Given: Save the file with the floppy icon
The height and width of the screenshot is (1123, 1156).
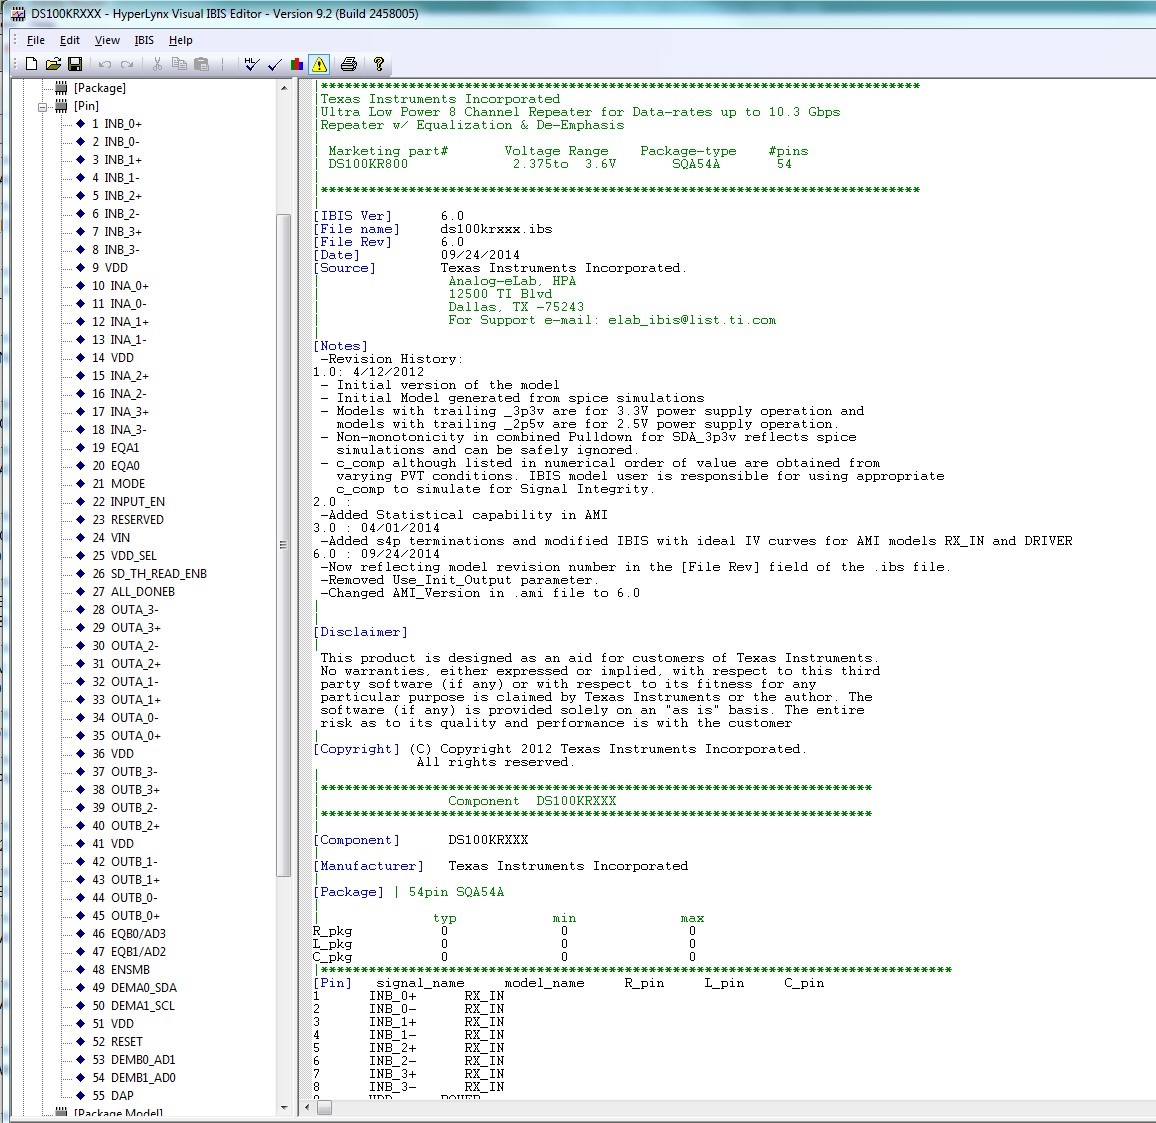Looking at the screenshot, I should [x=74, y=64].
